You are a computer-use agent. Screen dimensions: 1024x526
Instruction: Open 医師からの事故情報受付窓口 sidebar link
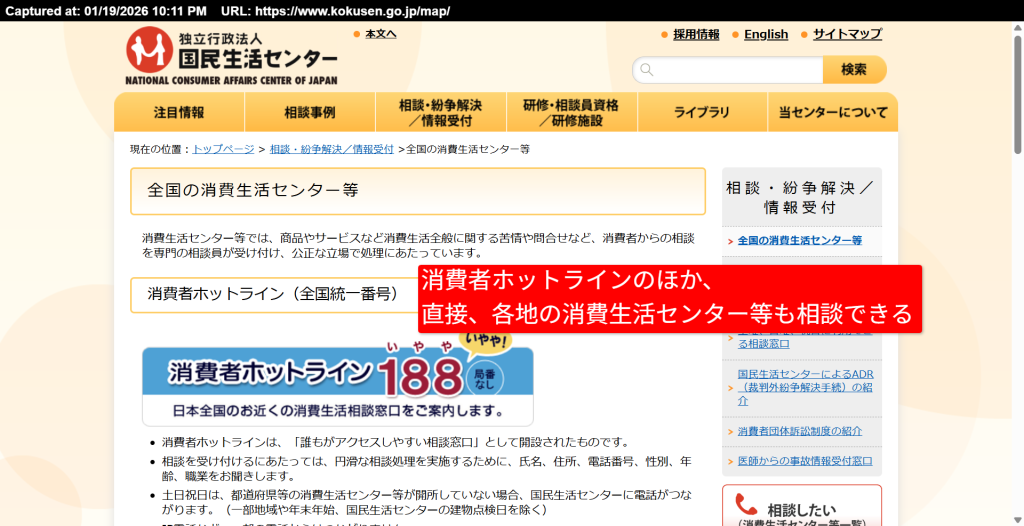point(805,461)
